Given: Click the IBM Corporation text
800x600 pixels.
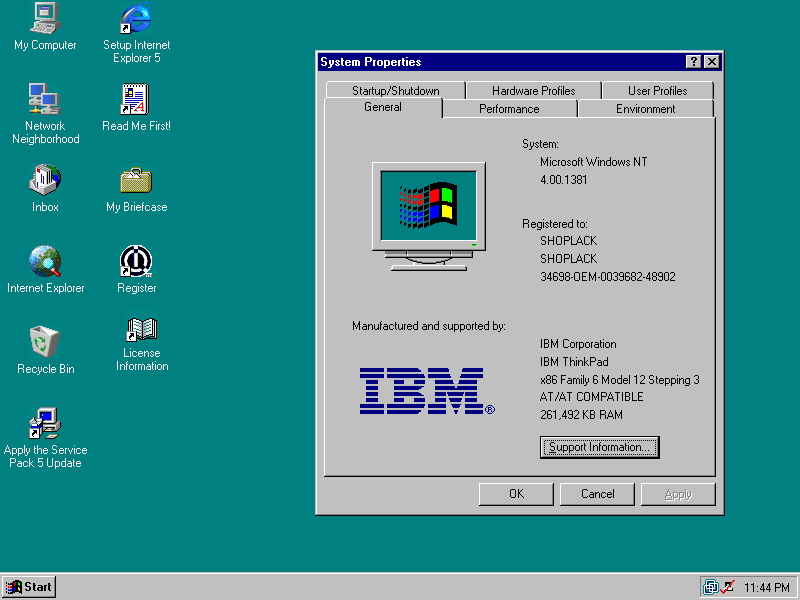Looking at the screenshot, I should pos(578,344).
